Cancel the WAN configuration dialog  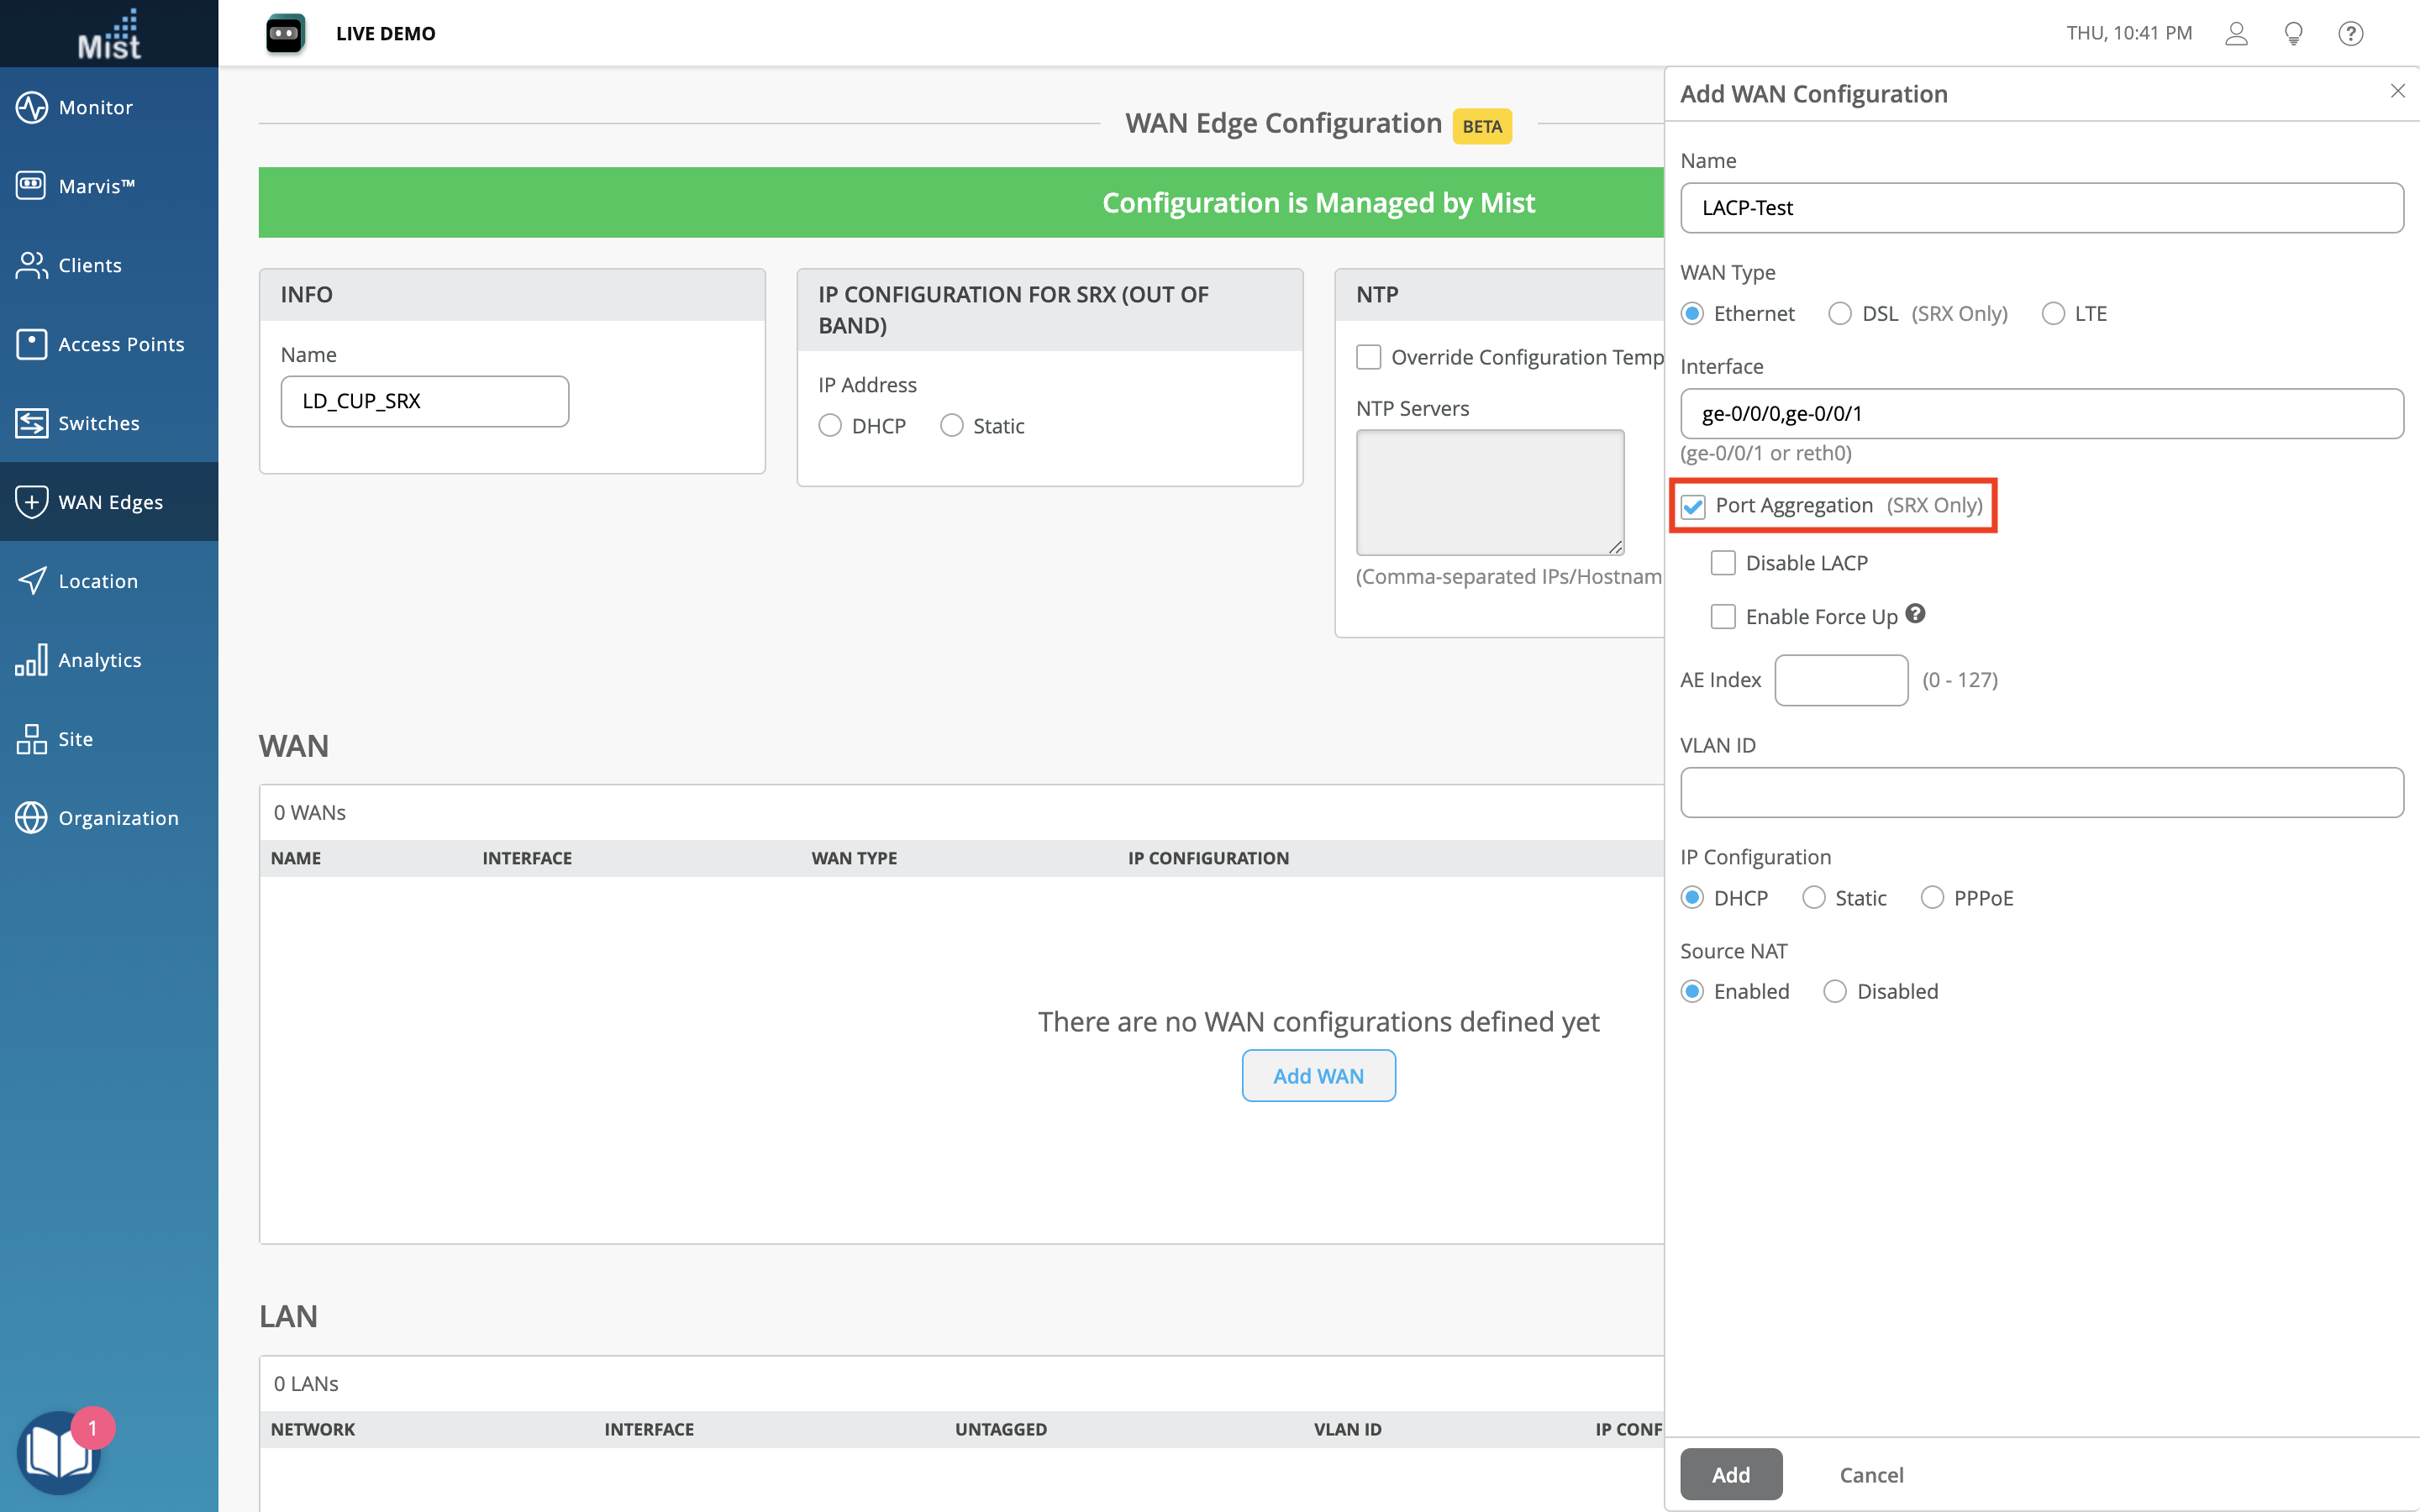coord(1871,1474)
